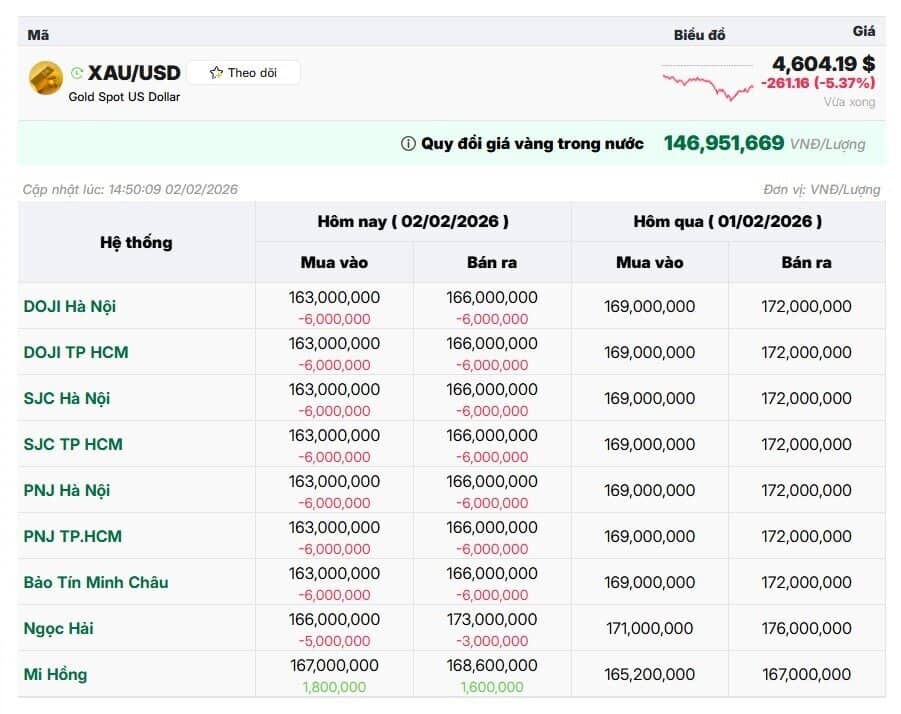Click PNJ TP.HCM yesterday sell price 172,000,000
The height and width of the screenshot is (714, 901).
[806, 536]
